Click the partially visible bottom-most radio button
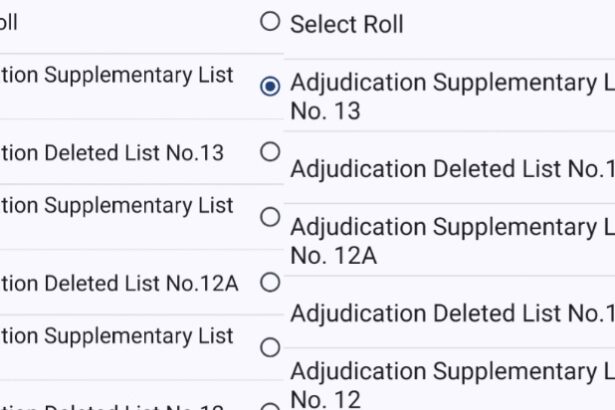Viewport: 615px width, 410px height. pyautogui.click(x=269, y=406)
